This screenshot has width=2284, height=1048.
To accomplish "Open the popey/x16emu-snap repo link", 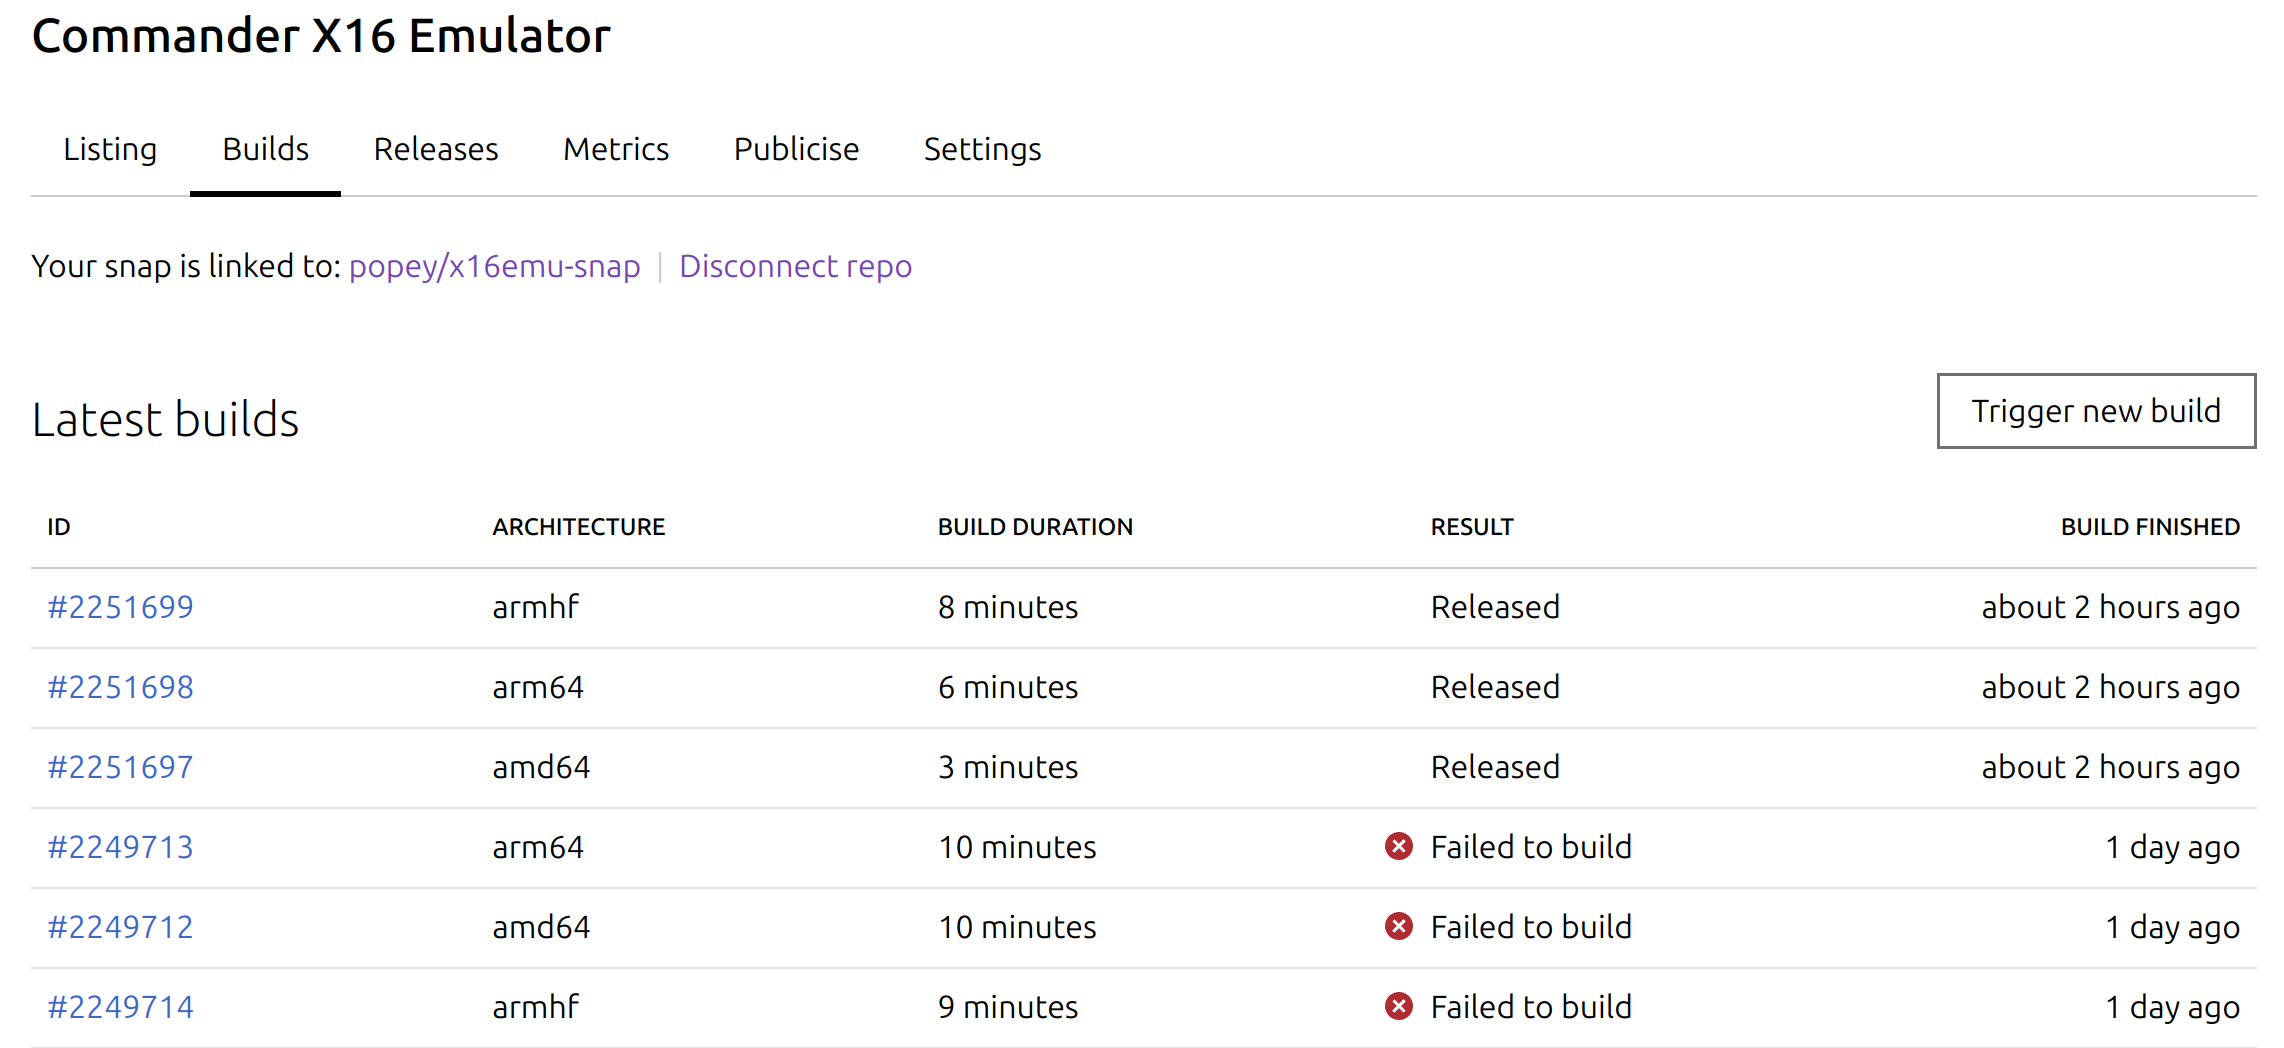I will [x=494, y=266].
